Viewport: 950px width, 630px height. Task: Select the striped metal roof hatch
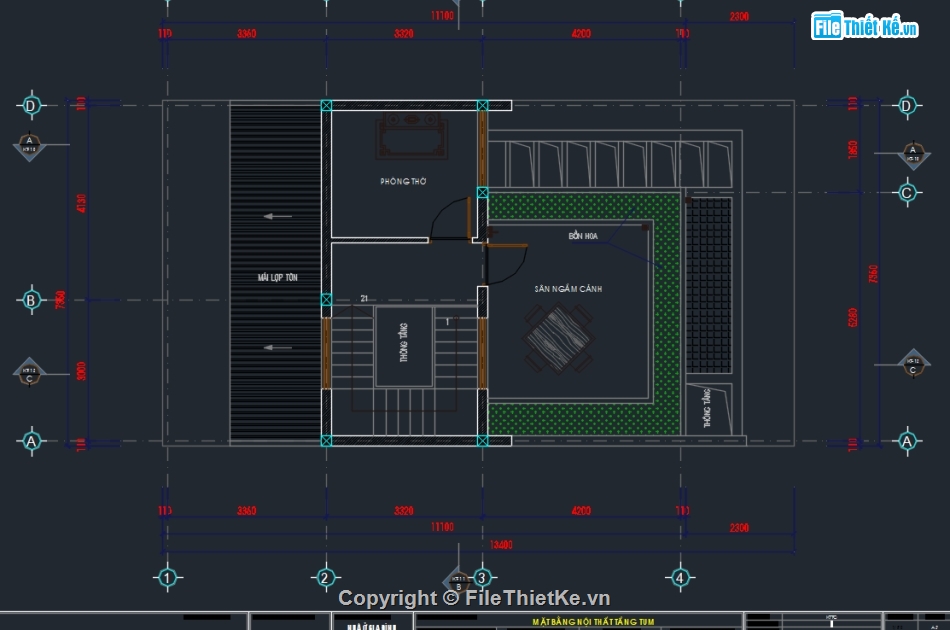(x=275, y=273)
